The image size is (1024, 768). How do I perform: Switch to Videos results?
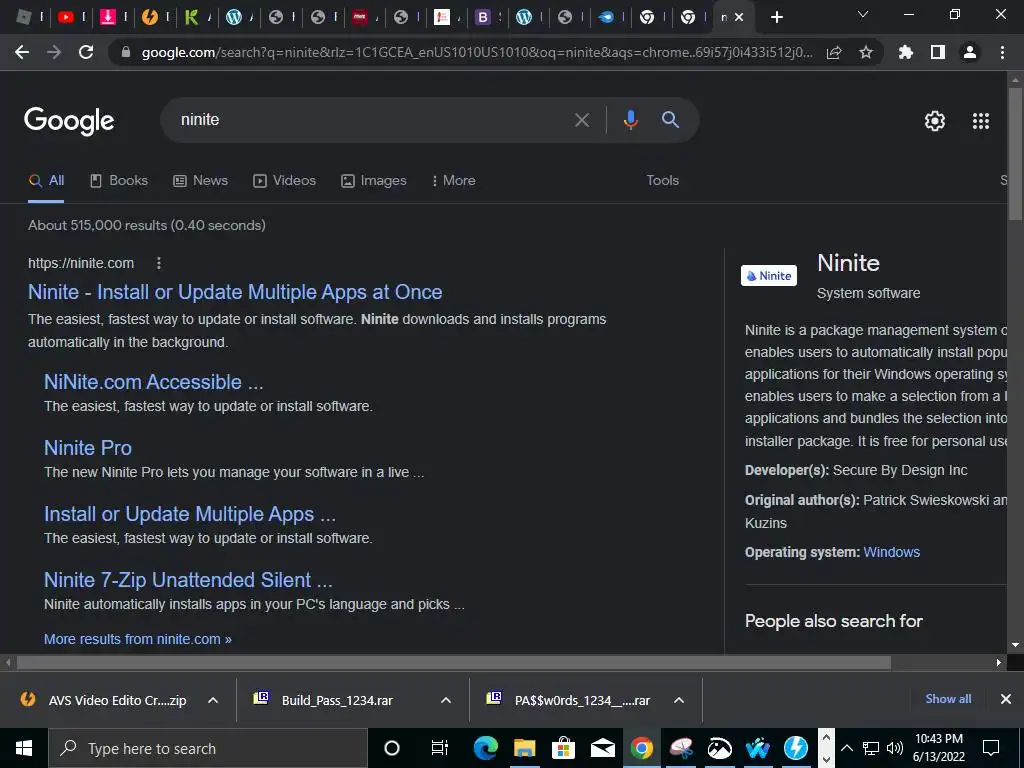pos(285,181)
